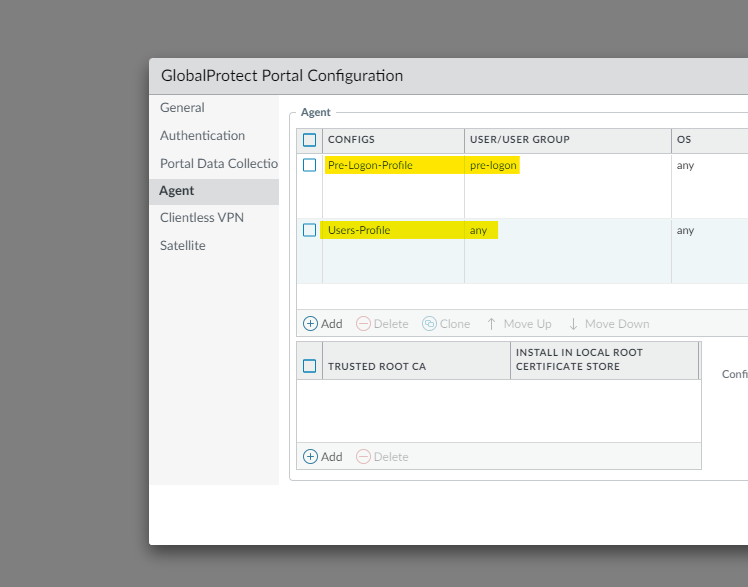Image resolution: width=748 pixels, height=587 pixels.
Task: Open the General tab
Action: coord(182,108)
